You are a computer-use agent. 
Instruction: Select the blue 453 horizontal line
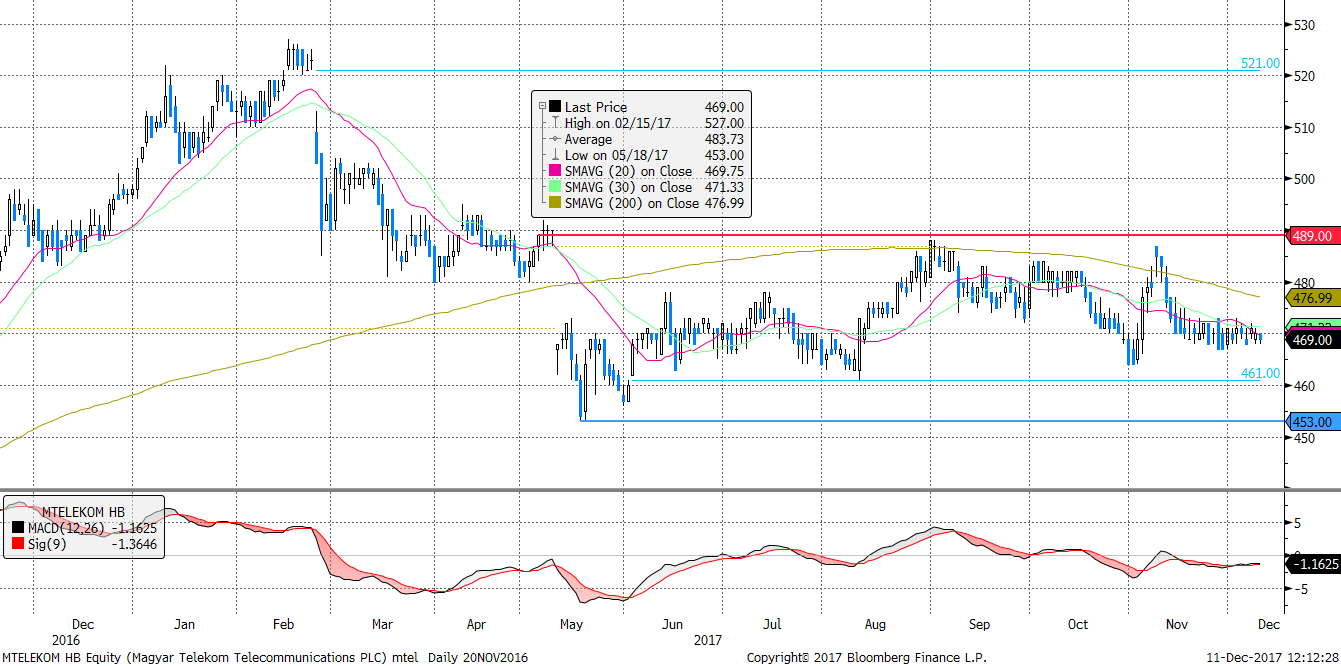931,420
